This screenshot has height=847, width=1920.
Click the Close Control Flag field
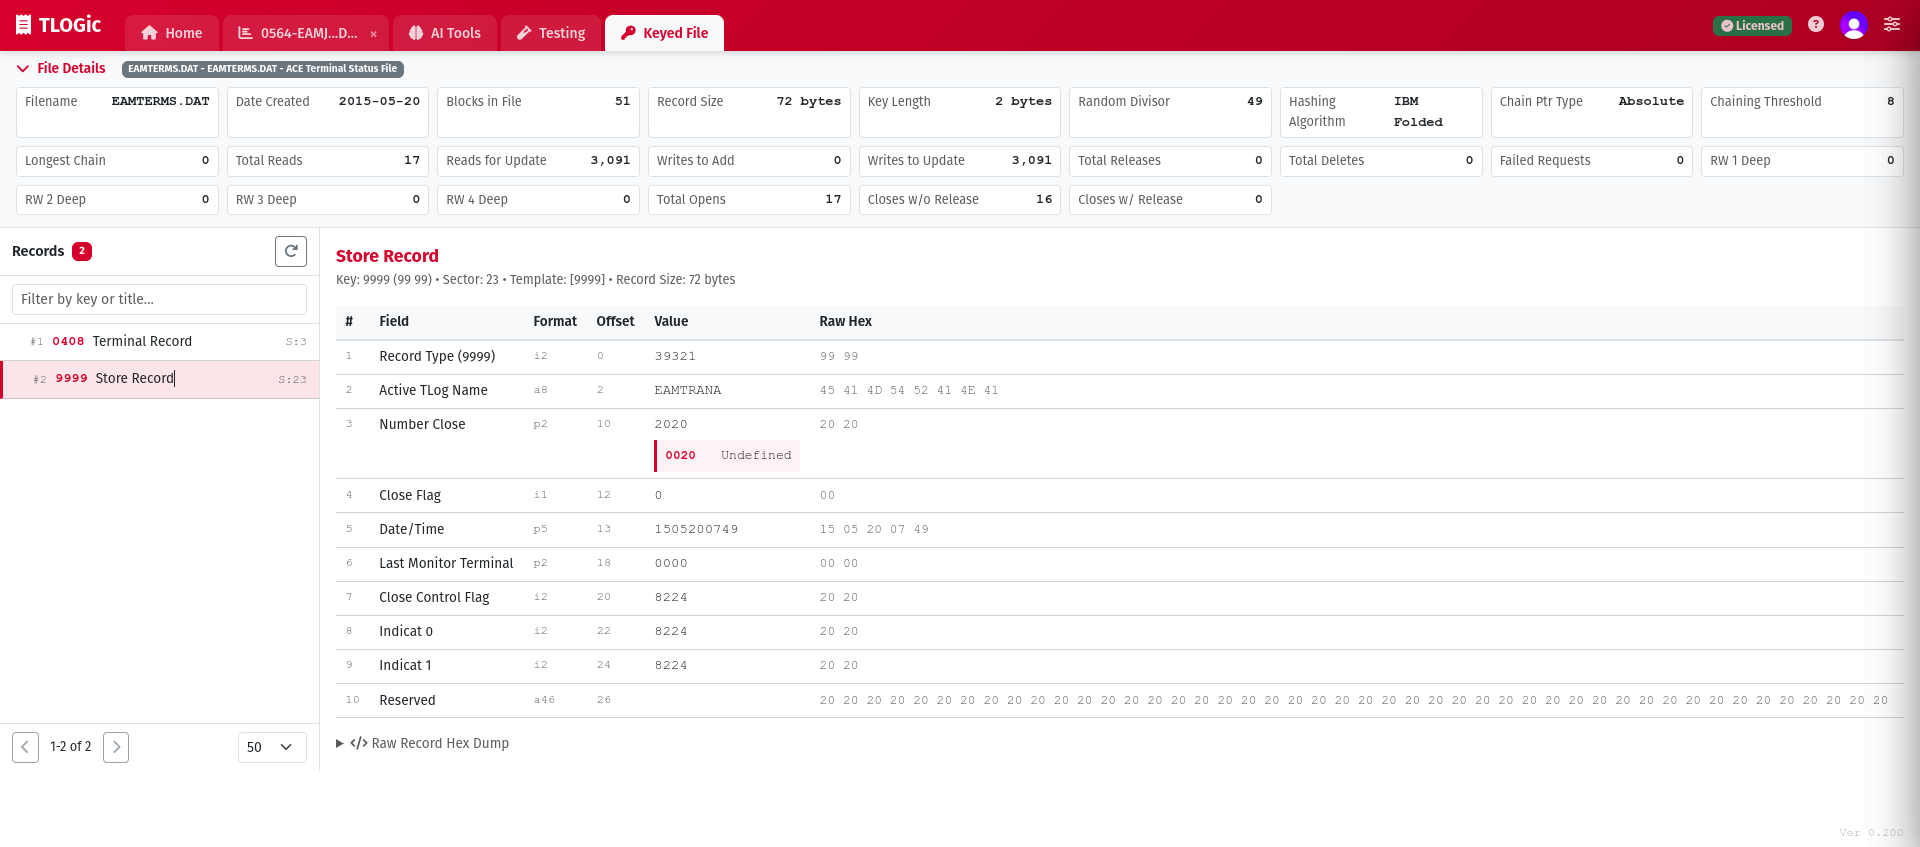pos(434,598)
